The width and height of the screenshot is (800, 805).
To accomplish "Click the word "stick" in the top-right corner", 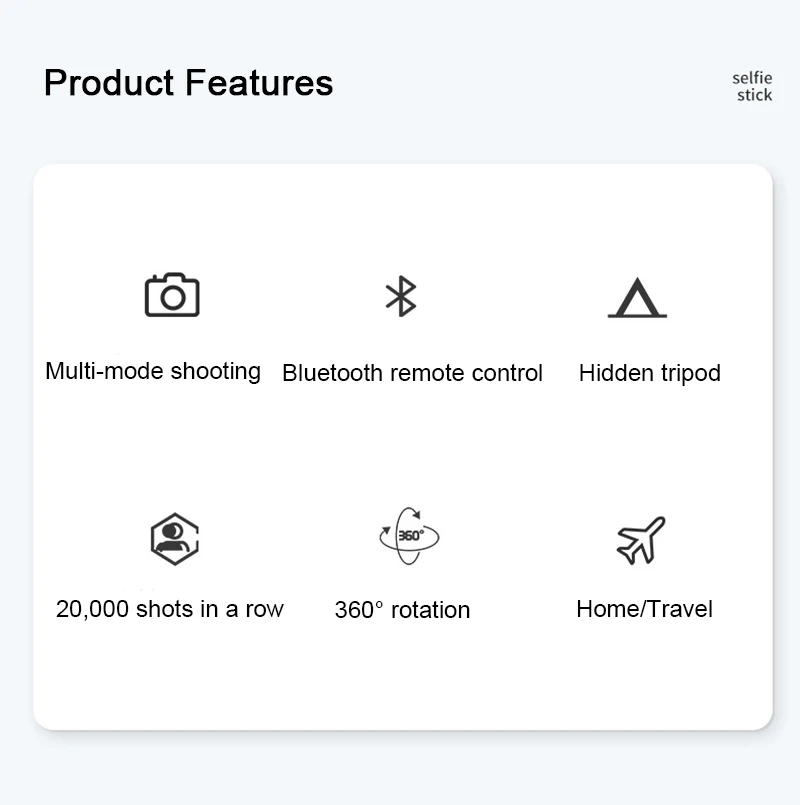I will click(755, 95).
